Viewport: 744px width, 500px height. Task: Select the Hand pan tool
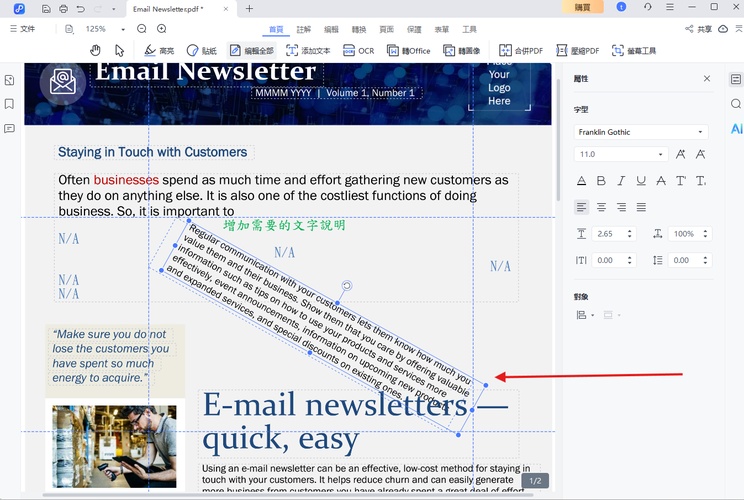coord(96,50)
